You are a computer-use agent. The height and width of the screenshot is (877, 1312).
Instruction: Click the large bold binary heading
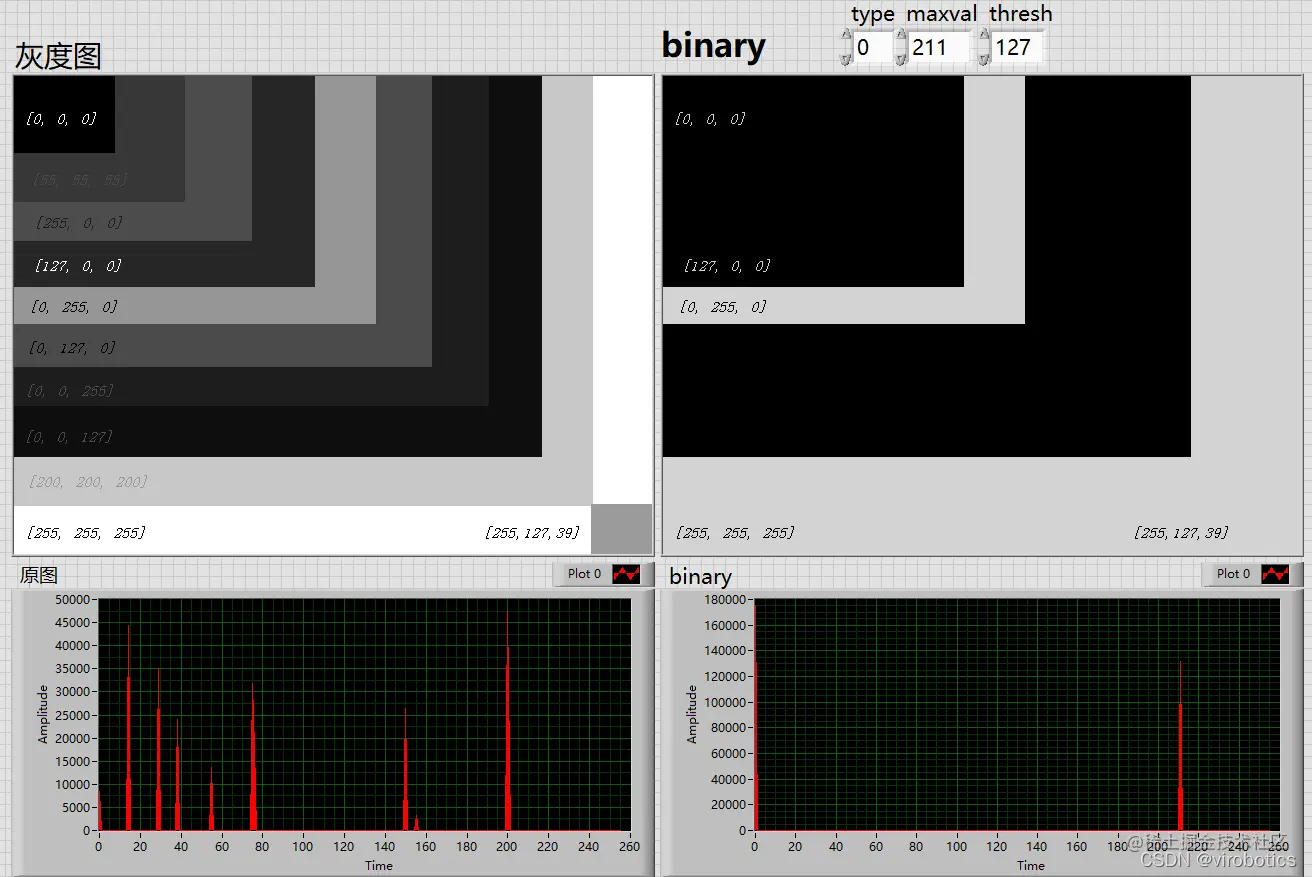[x=713, y=46]
